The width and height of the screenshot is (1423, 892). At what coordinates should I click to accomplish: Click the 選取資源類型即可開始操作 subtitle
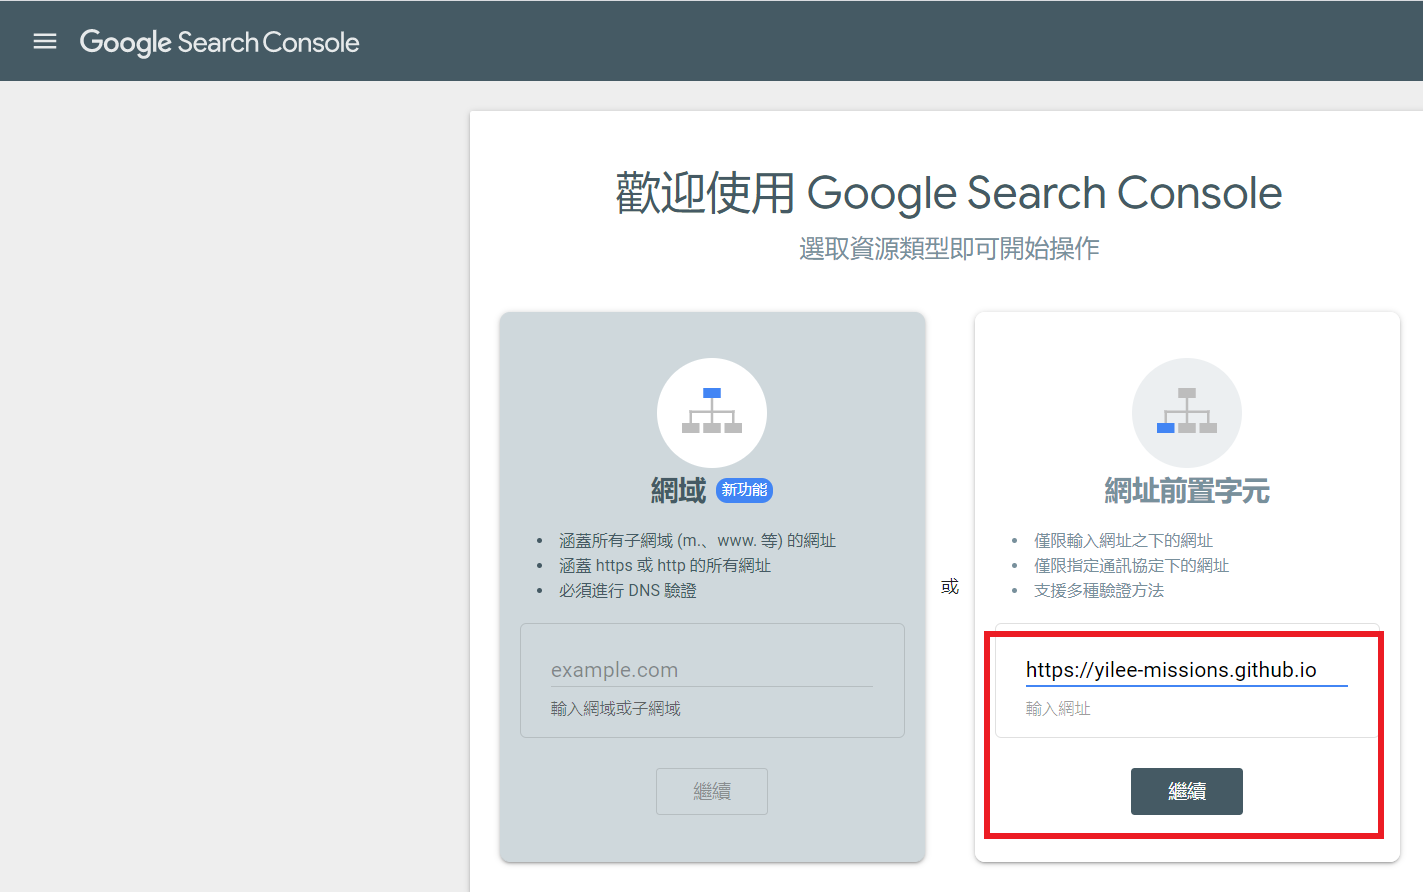pyautogui.click(x=948, y=249)
